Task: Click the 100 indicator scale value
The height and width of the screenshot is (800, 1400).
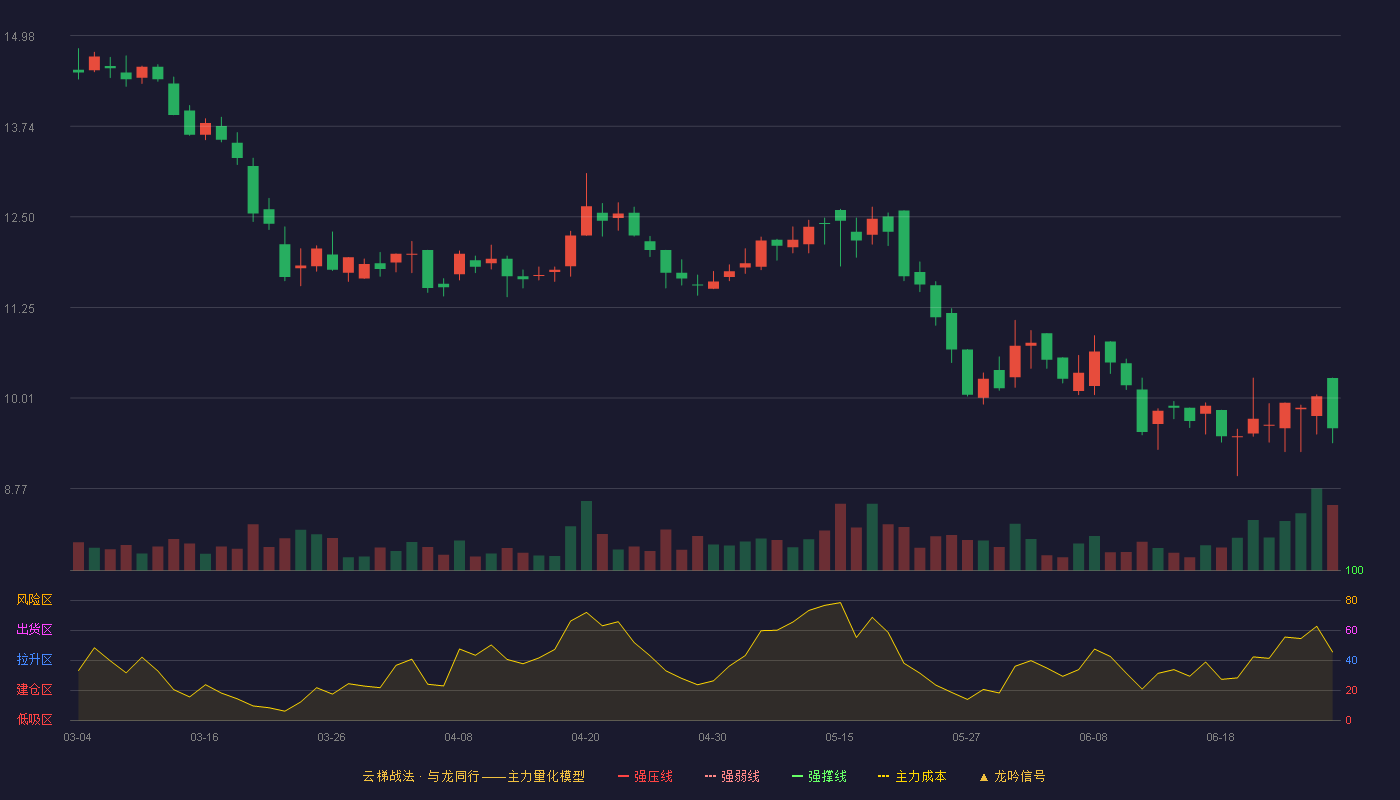Action: (x=1354, y=571)
